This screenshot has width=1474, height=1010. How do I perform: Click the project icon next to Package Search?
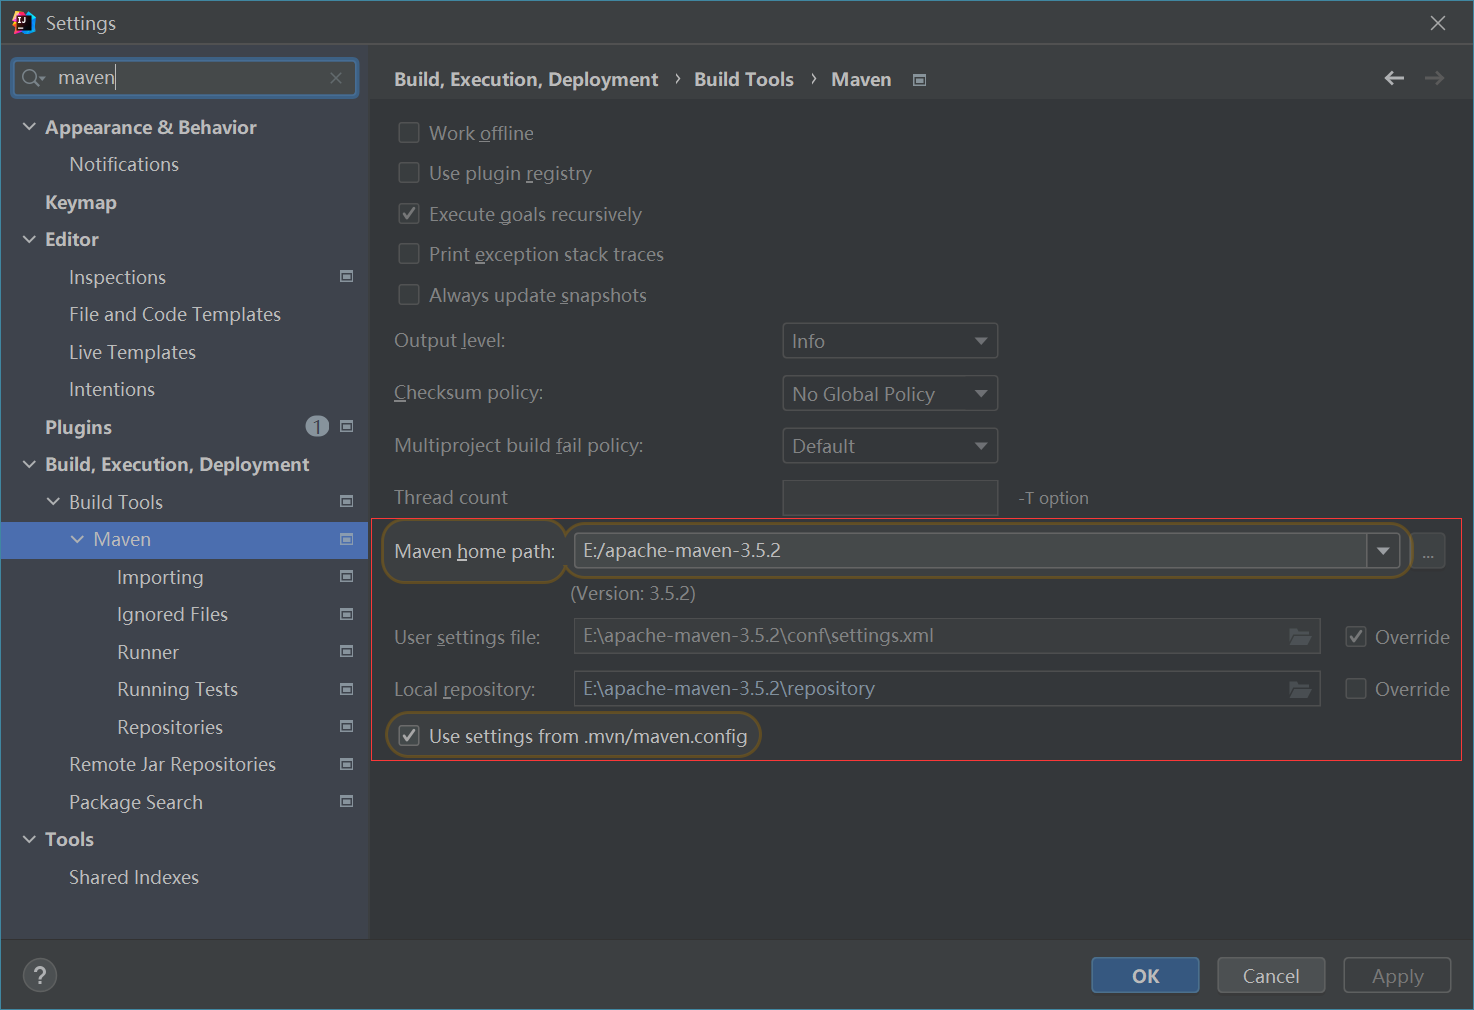click(x=347, y=801)
